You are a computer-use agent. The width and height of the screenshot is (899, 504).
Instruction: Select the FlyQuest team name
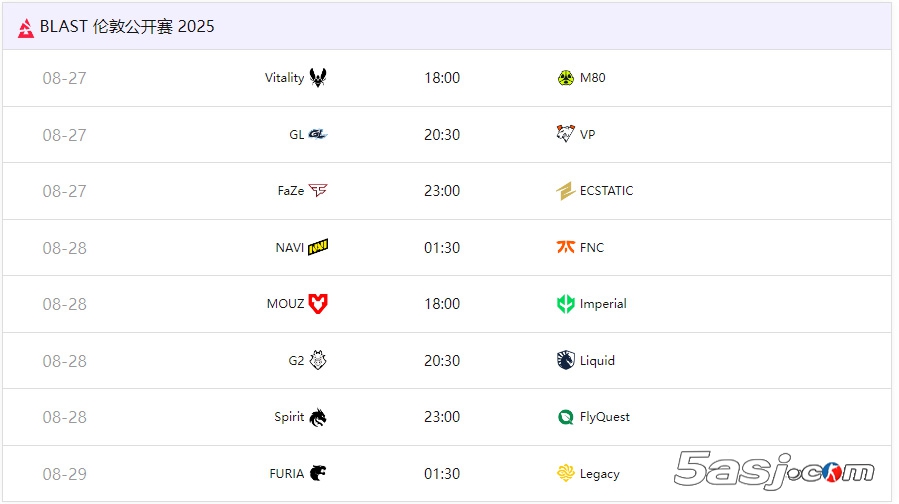click(x=605, y=417)
